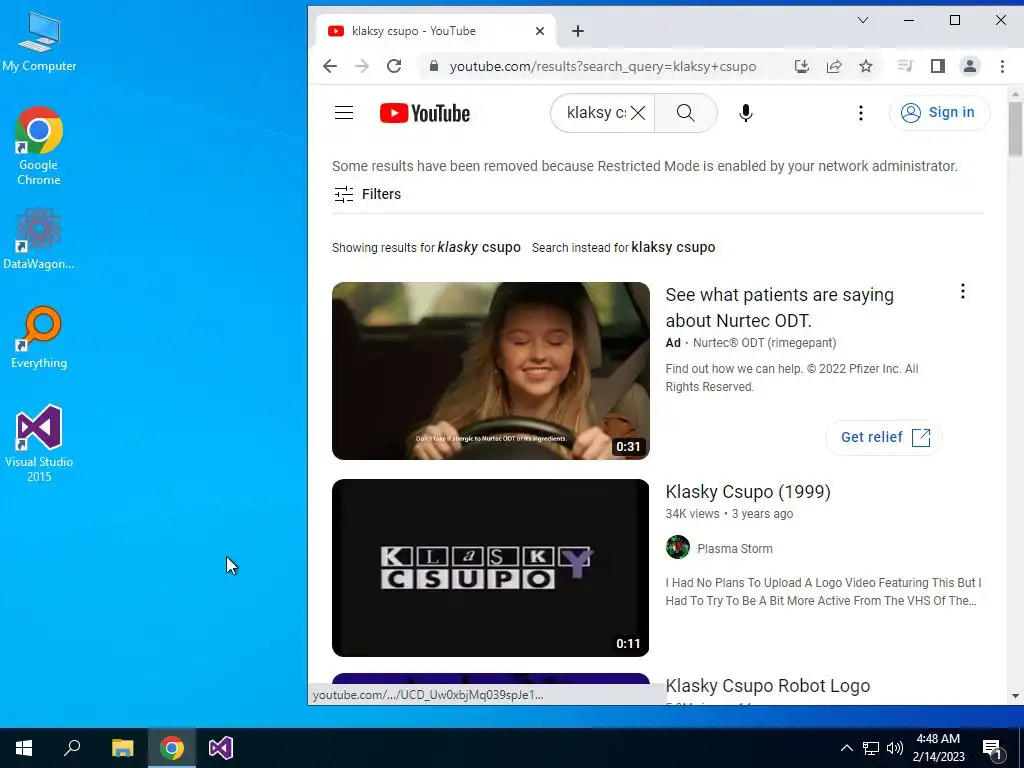Open File Explorer from the taskbar
1024x768 pixels.
tap(122, 748)
